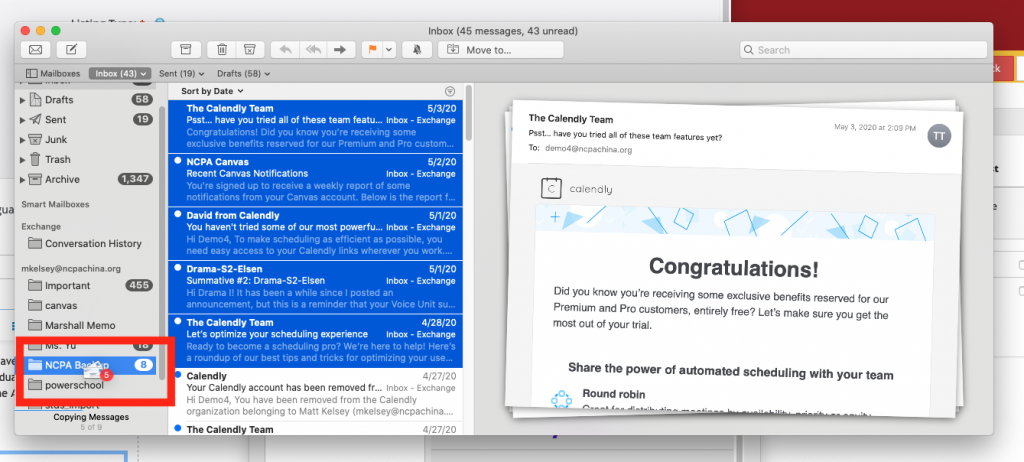Open the Sort by Date dropdown
Screen dimensions: 1024x462
pos(212,91)
